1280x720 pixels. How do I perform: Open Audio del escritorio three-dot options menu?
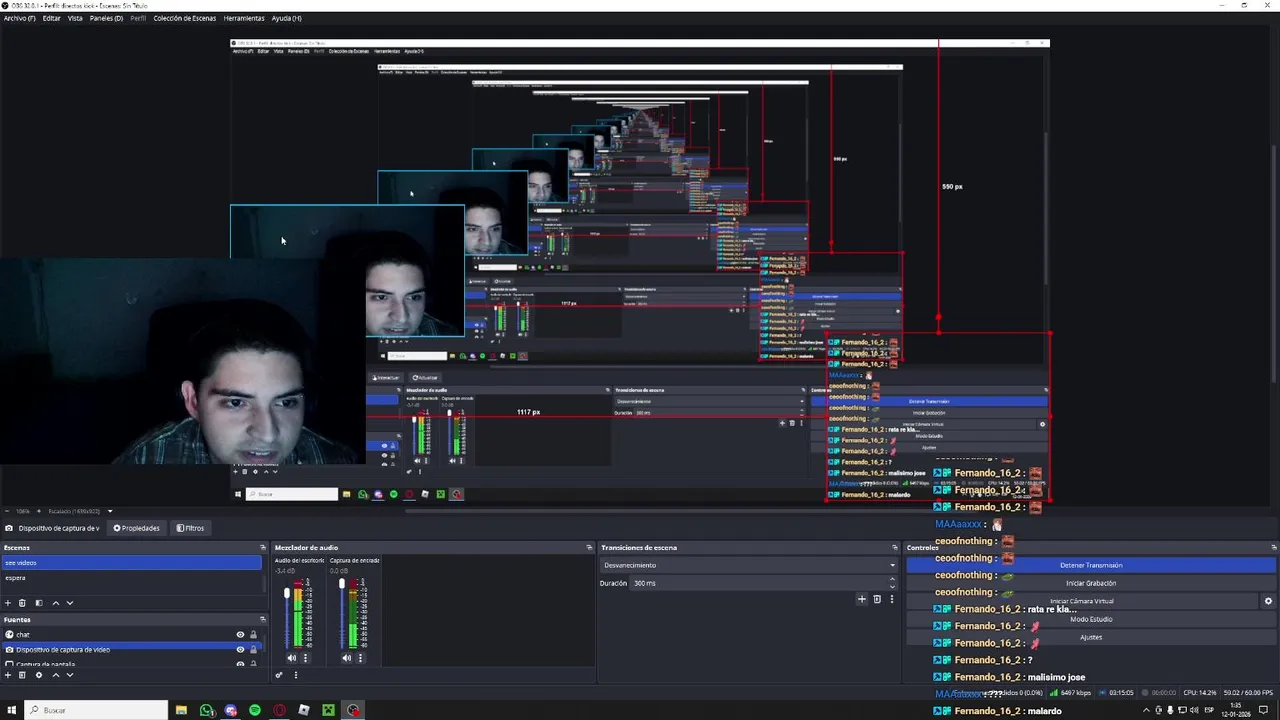point(305,658)
